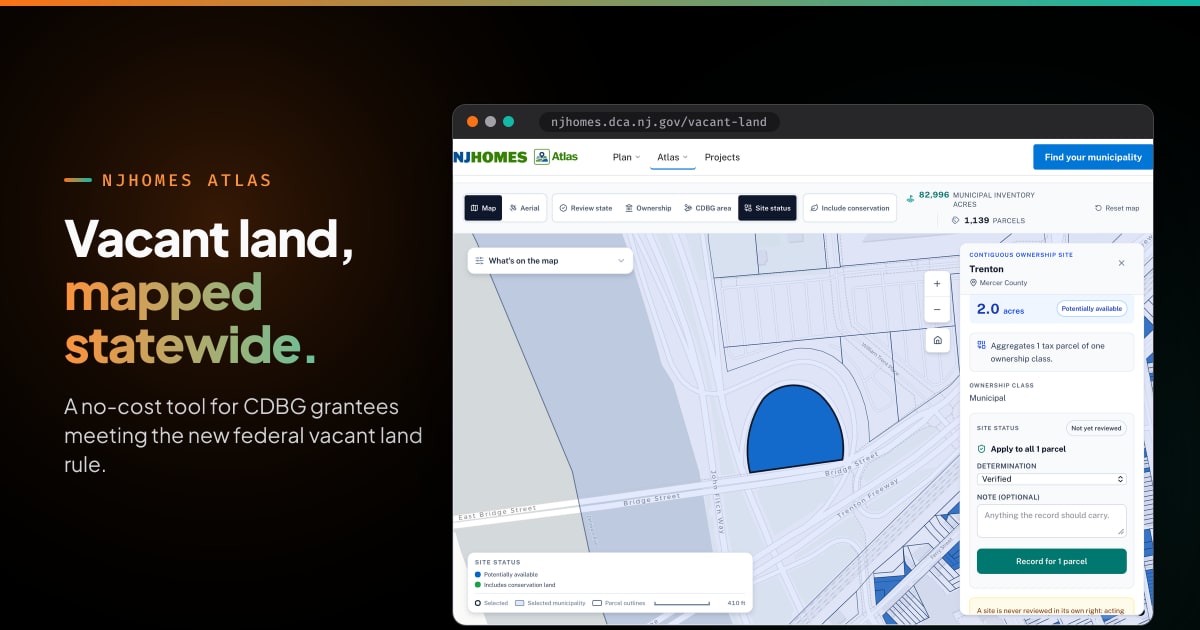Click Potentially available blue legend dot
The image size is (1200, 630).
tap(478, 575)
